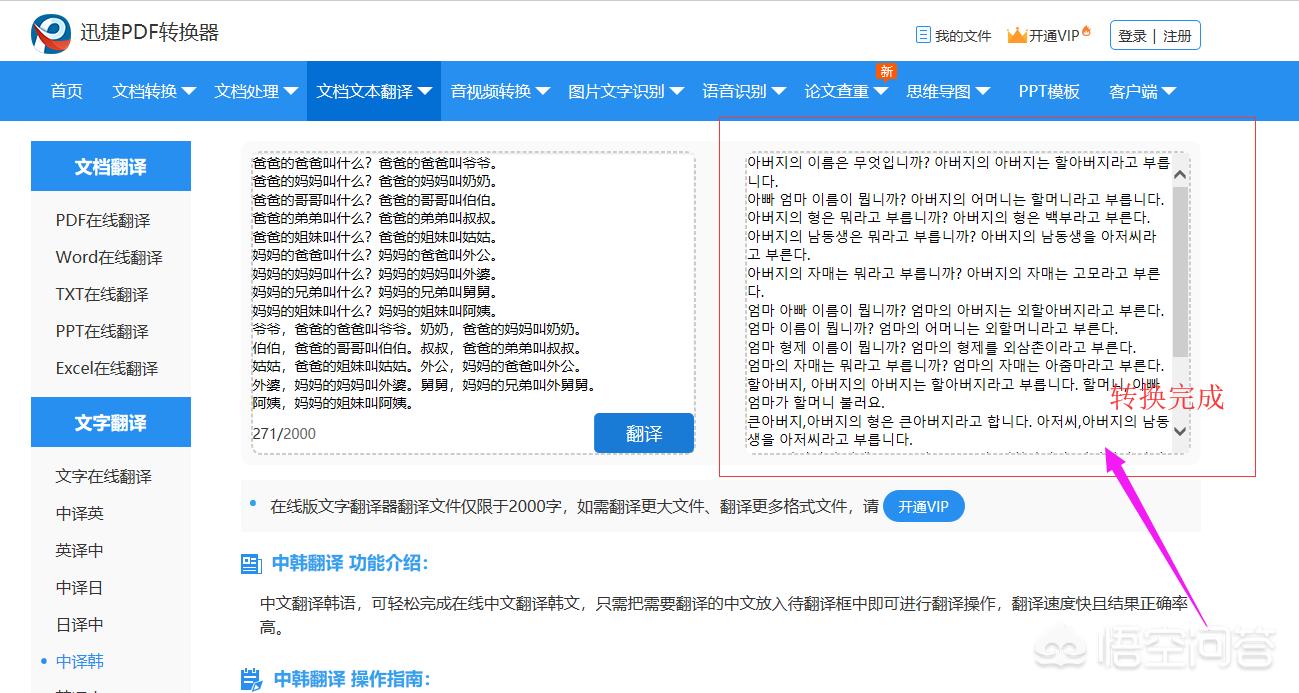Image resolution: width=1299 pixels, height=693 pixels.
Task: Click the 中韩翻译 操作指南 section icon
Action: [x=251, y=680]
